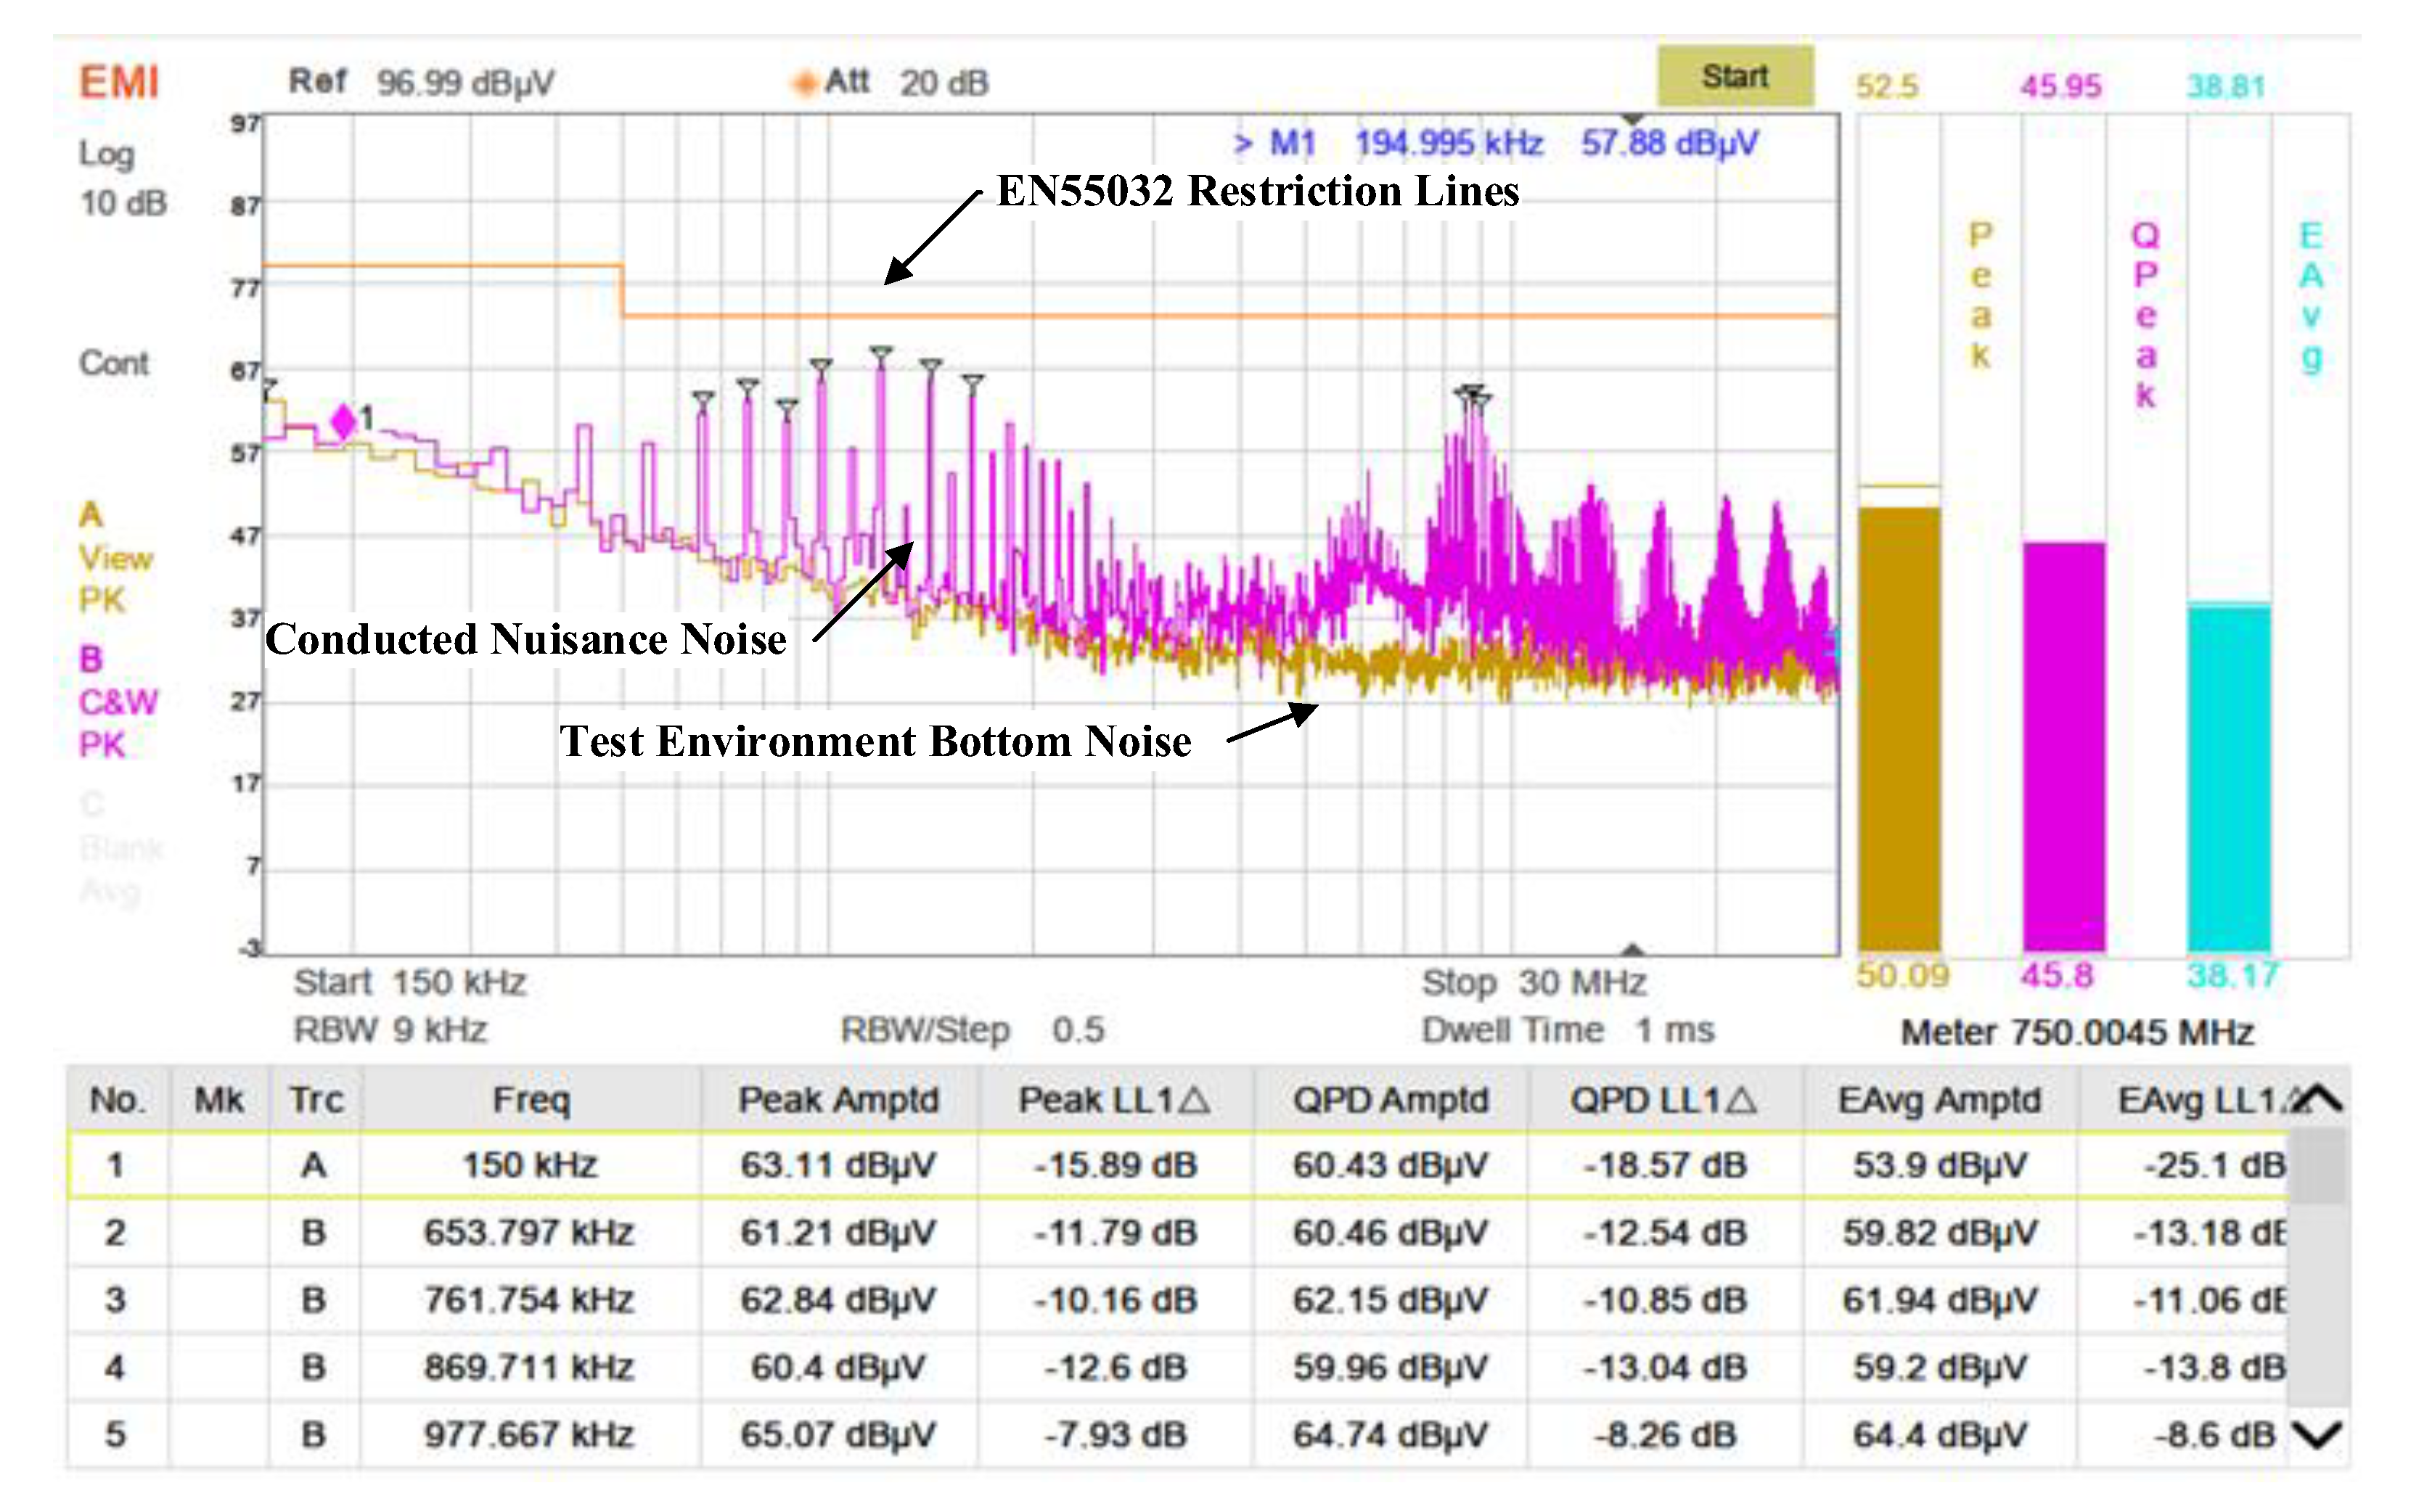Click the QPD LL1Δ column header
The height and width of the screenshot is (1512, 2411).
[1665, 1100]
